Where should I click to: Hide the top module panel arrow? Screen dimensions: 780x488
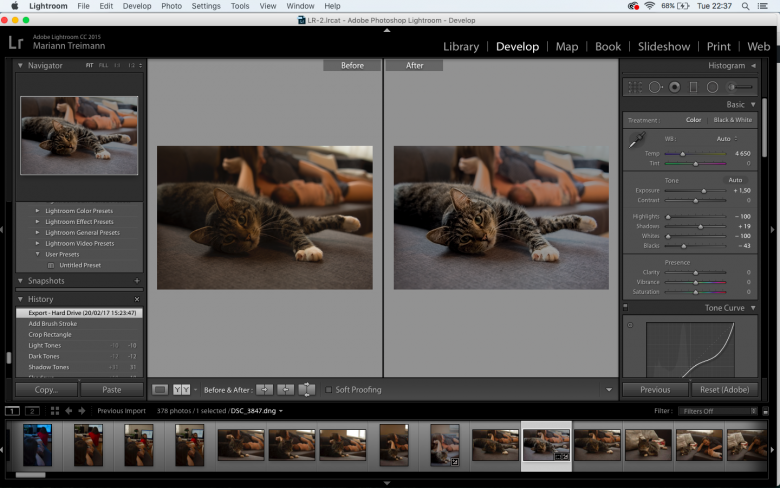387,30
